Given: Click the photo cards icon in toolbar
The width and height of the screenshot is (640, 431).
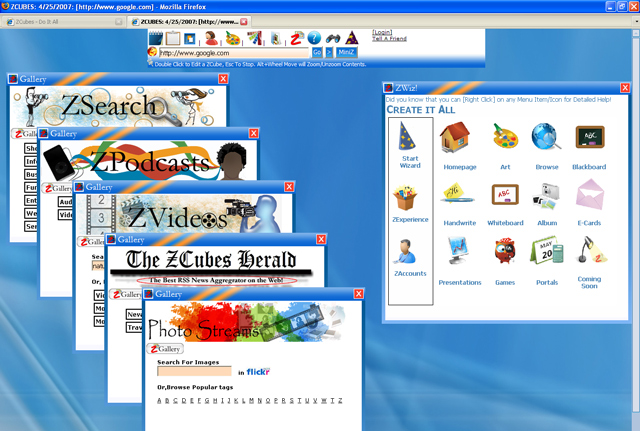Looking at the screenshot, I should coord(276,39).
